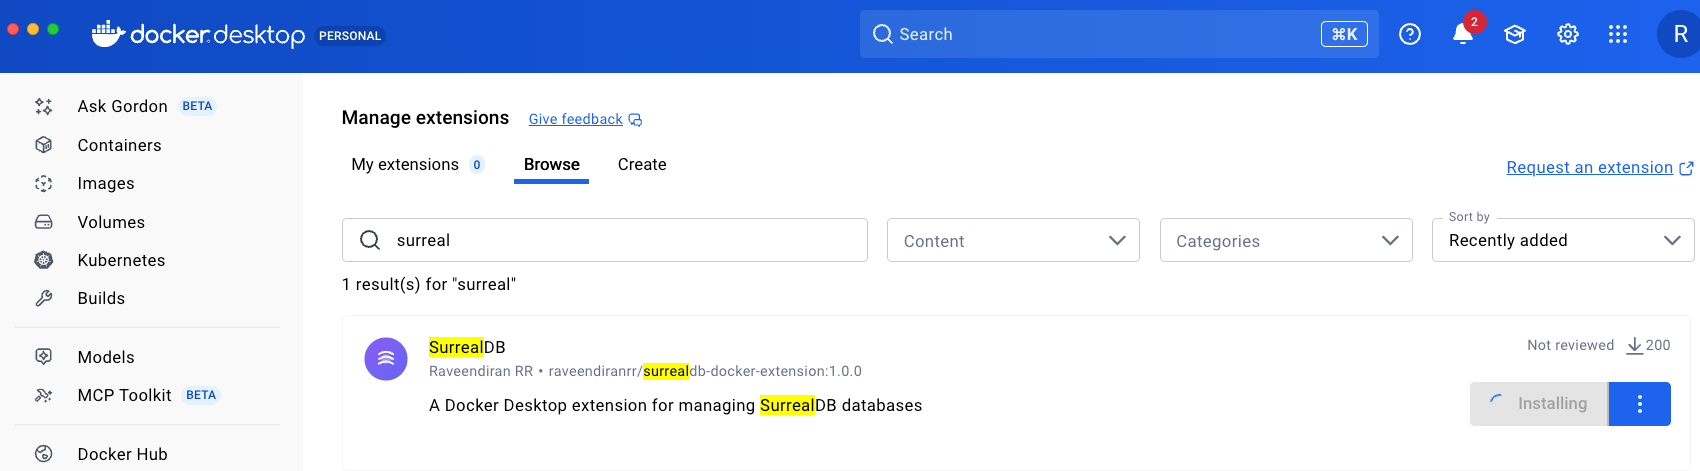1700x471 pixels.
Task: Open the Sort by Recently added dropdown
Action: 1563,240
